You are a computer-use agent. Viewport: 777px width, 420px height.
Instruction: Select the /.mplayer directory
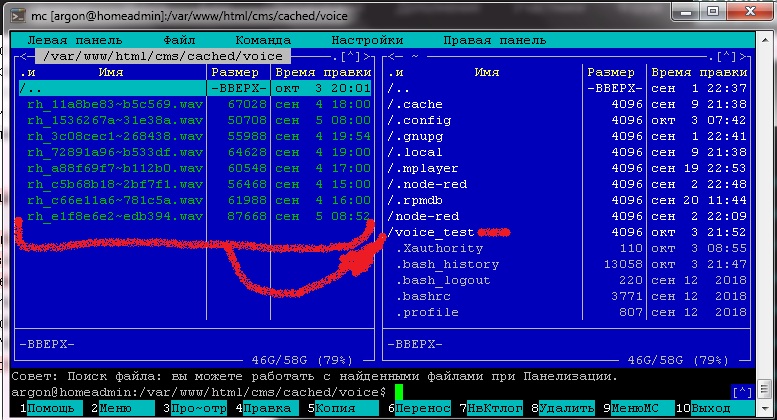pos(423,168)
